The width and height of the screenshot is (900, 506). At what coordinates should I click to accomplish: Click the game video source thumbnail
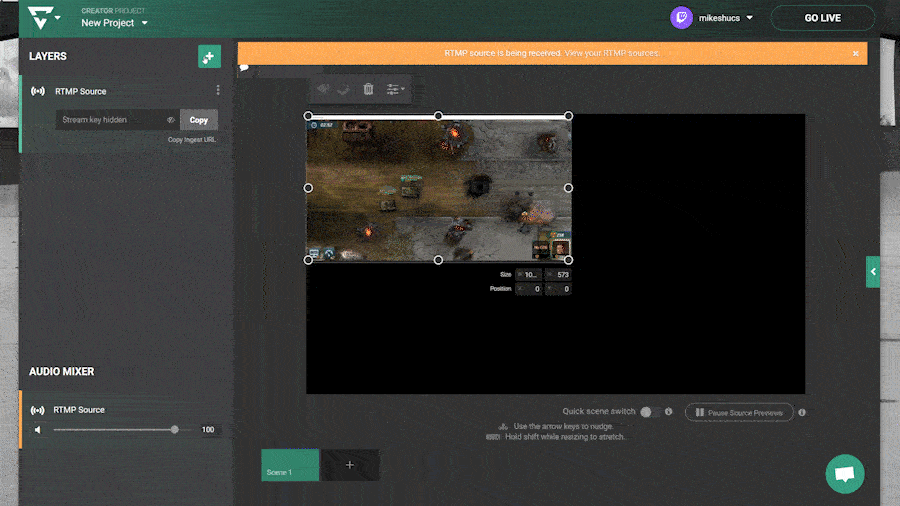tap(439, 189)
